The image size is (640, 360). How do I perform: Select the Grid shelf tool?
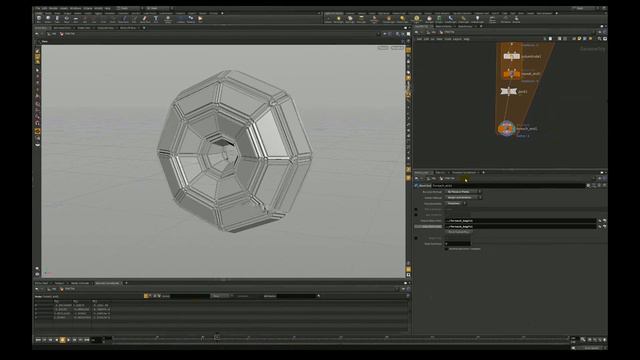pos(76,19)
